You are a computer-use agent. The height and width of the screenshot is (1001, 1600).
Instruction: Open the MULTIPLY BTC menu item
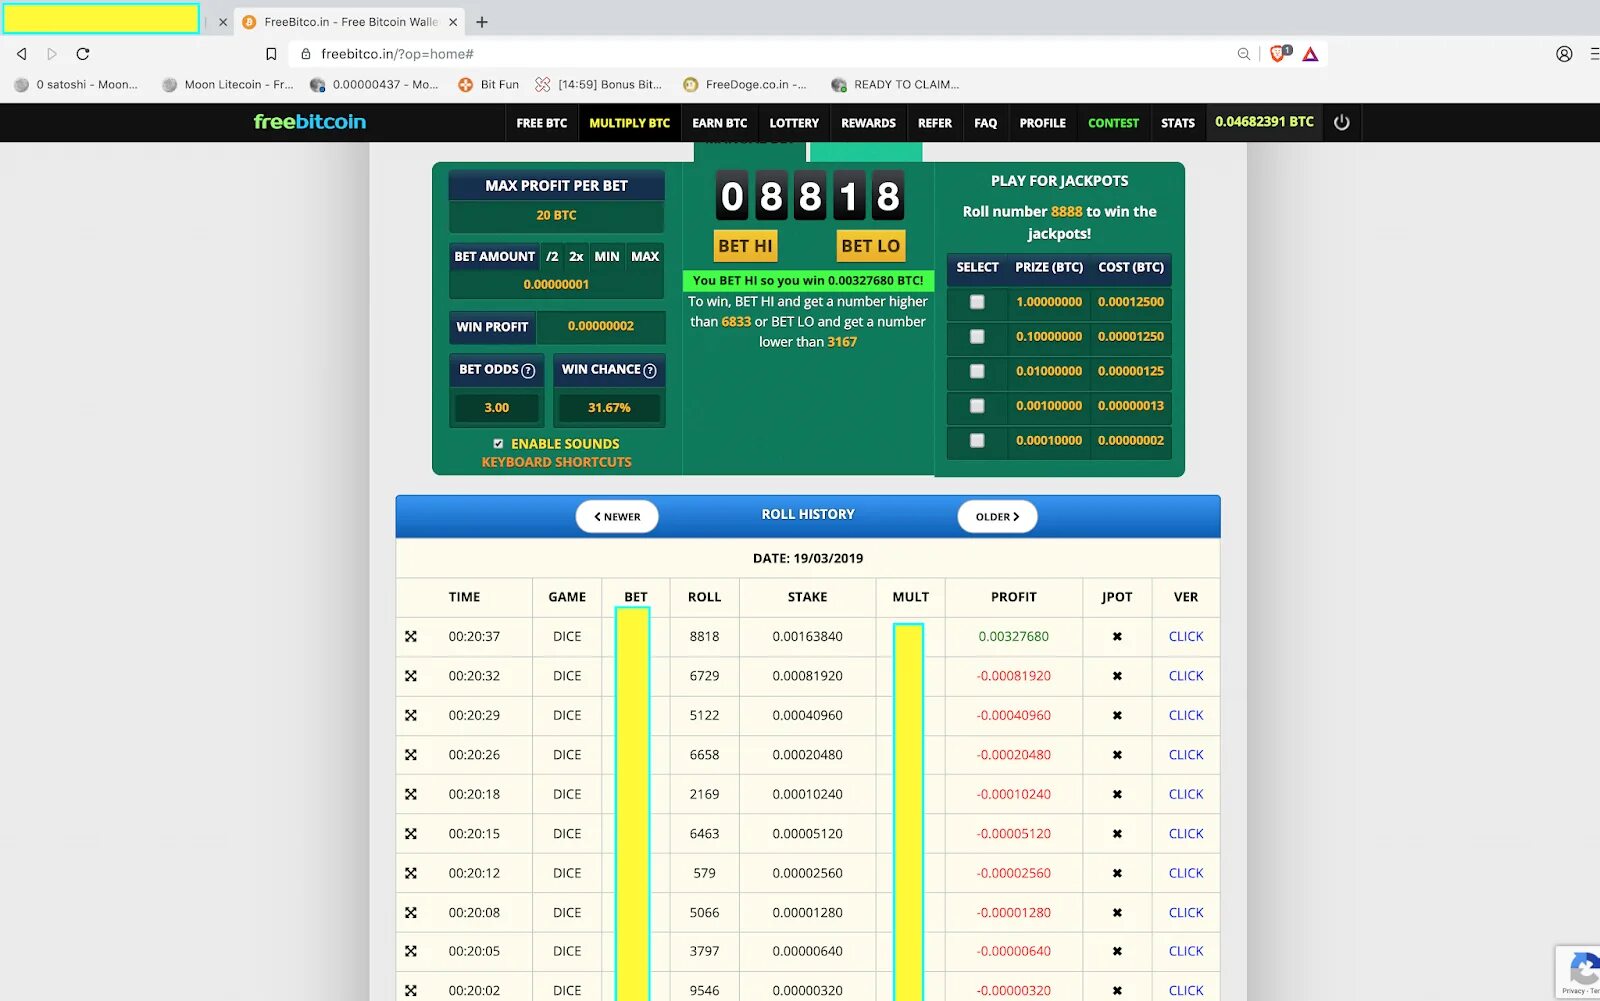point(629,123)
